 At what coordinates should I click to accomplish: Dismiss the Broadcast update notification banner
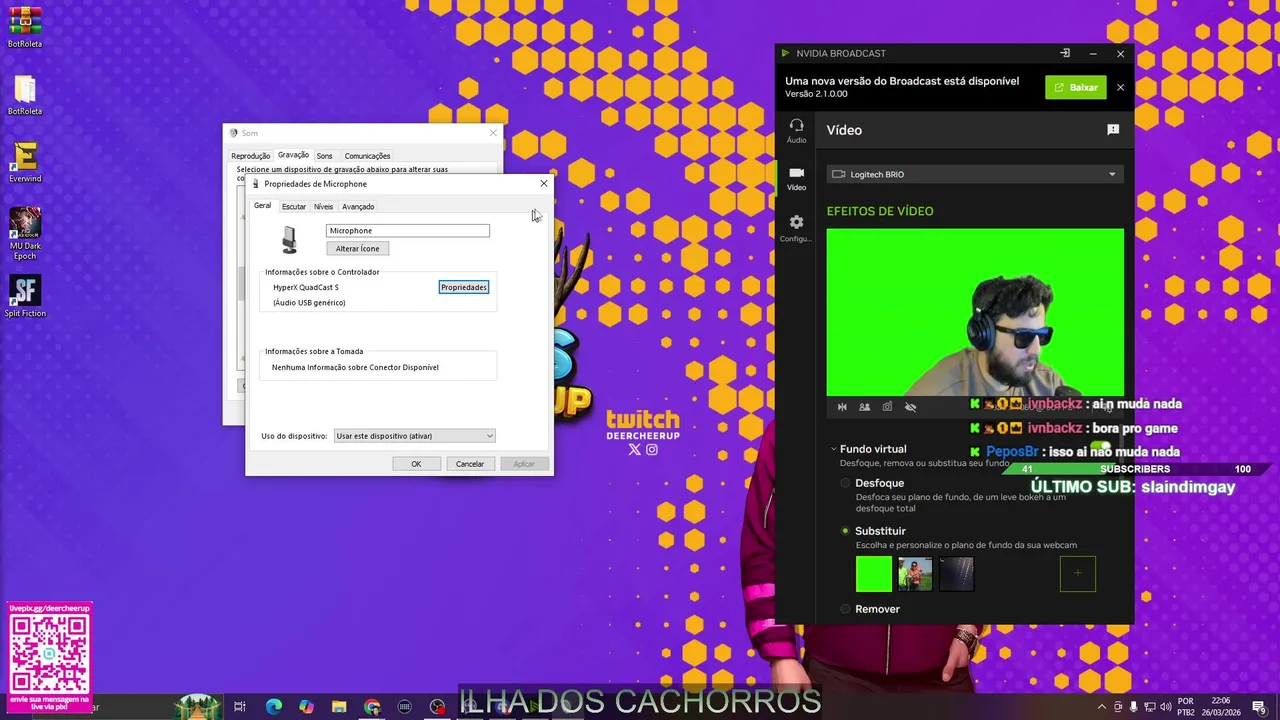[x=1120, y=87]
